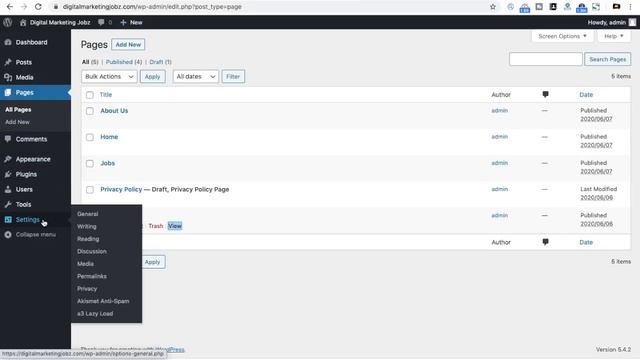Open the comments bubble in admin bar

(101, 22)
